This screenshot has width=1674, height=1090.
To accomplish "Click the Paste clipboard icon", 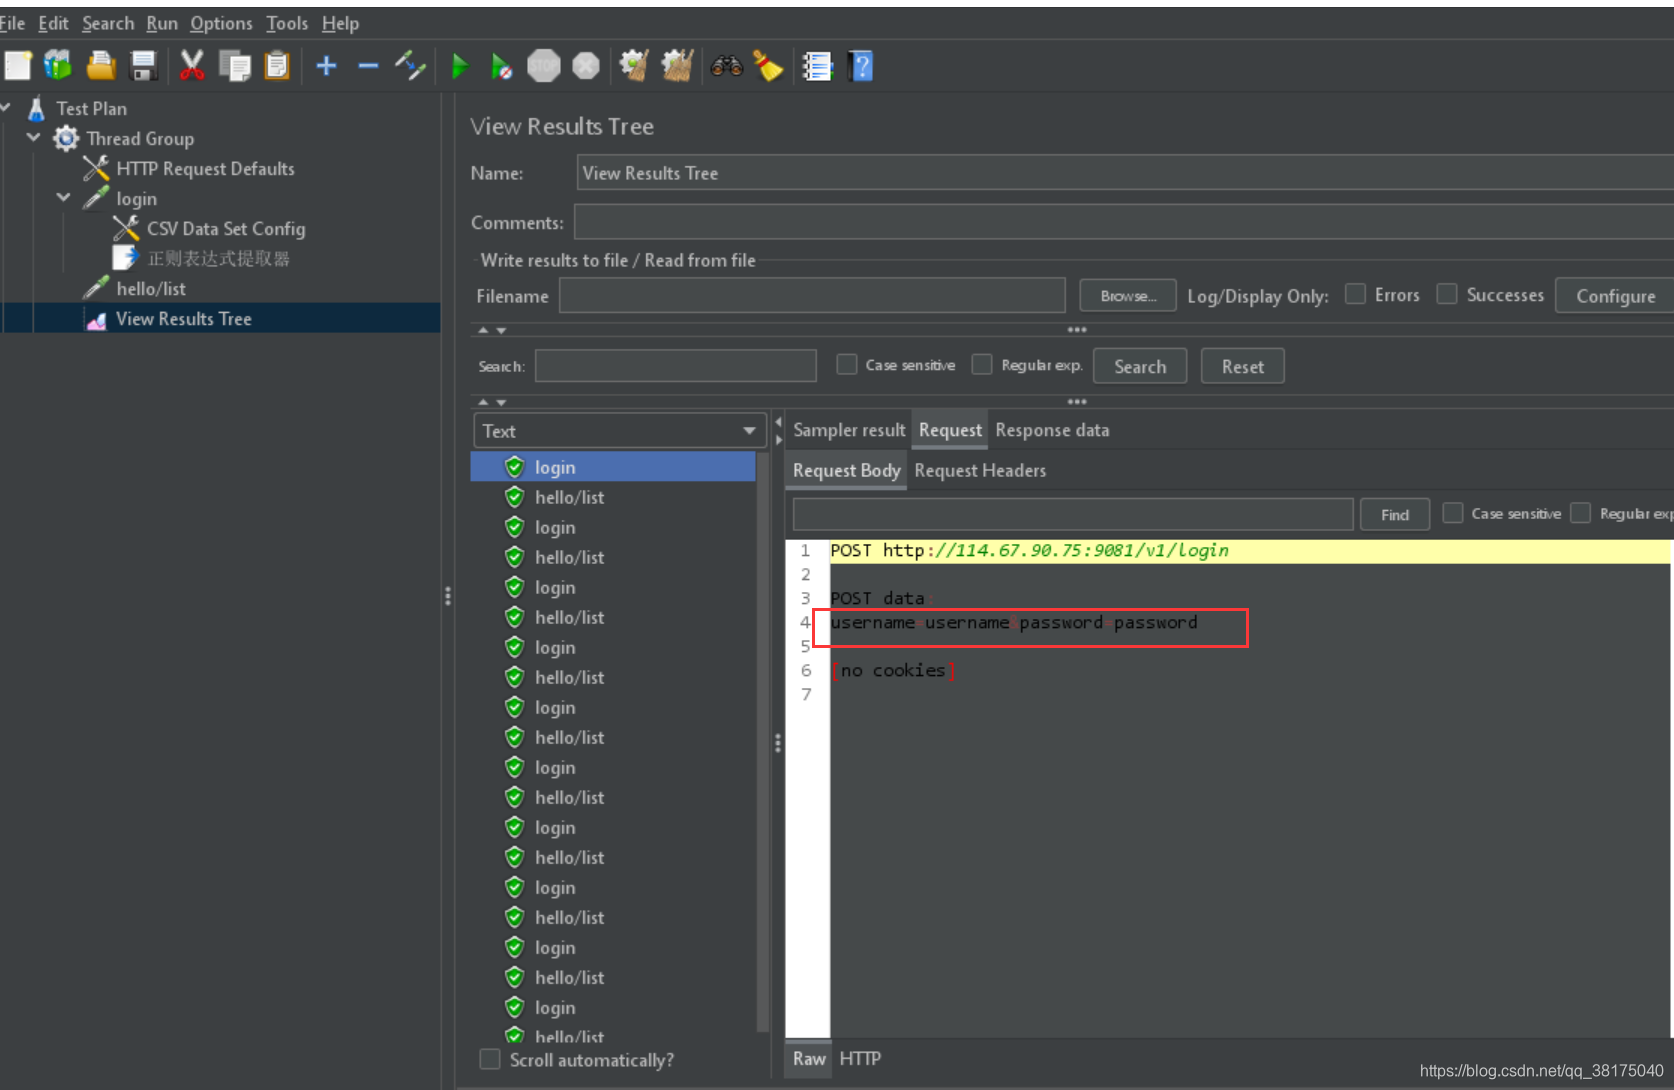I will tap(277, 66).
